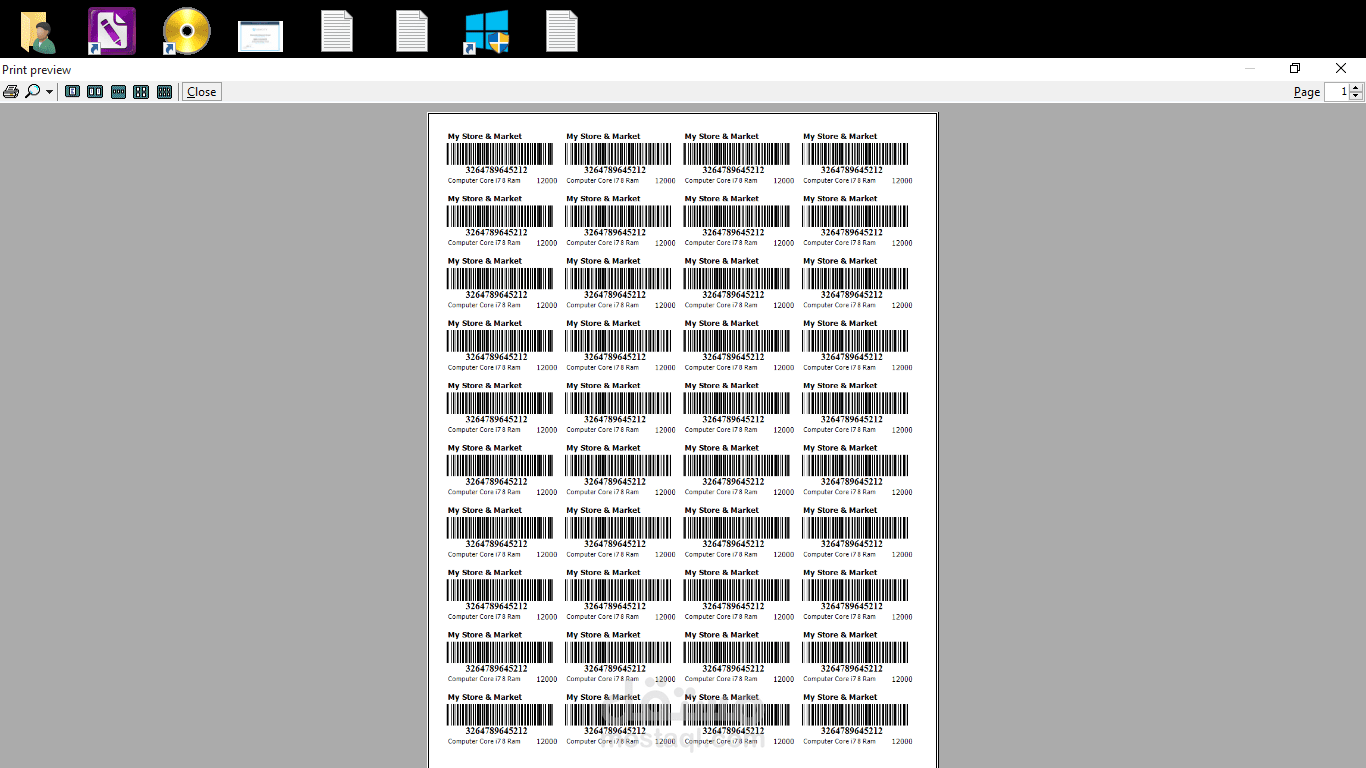The width and height of the screenshot is (1366, 768).
Task: Switch preview to four pages layout
Action: pyautogui.click(x=141, y=92)
